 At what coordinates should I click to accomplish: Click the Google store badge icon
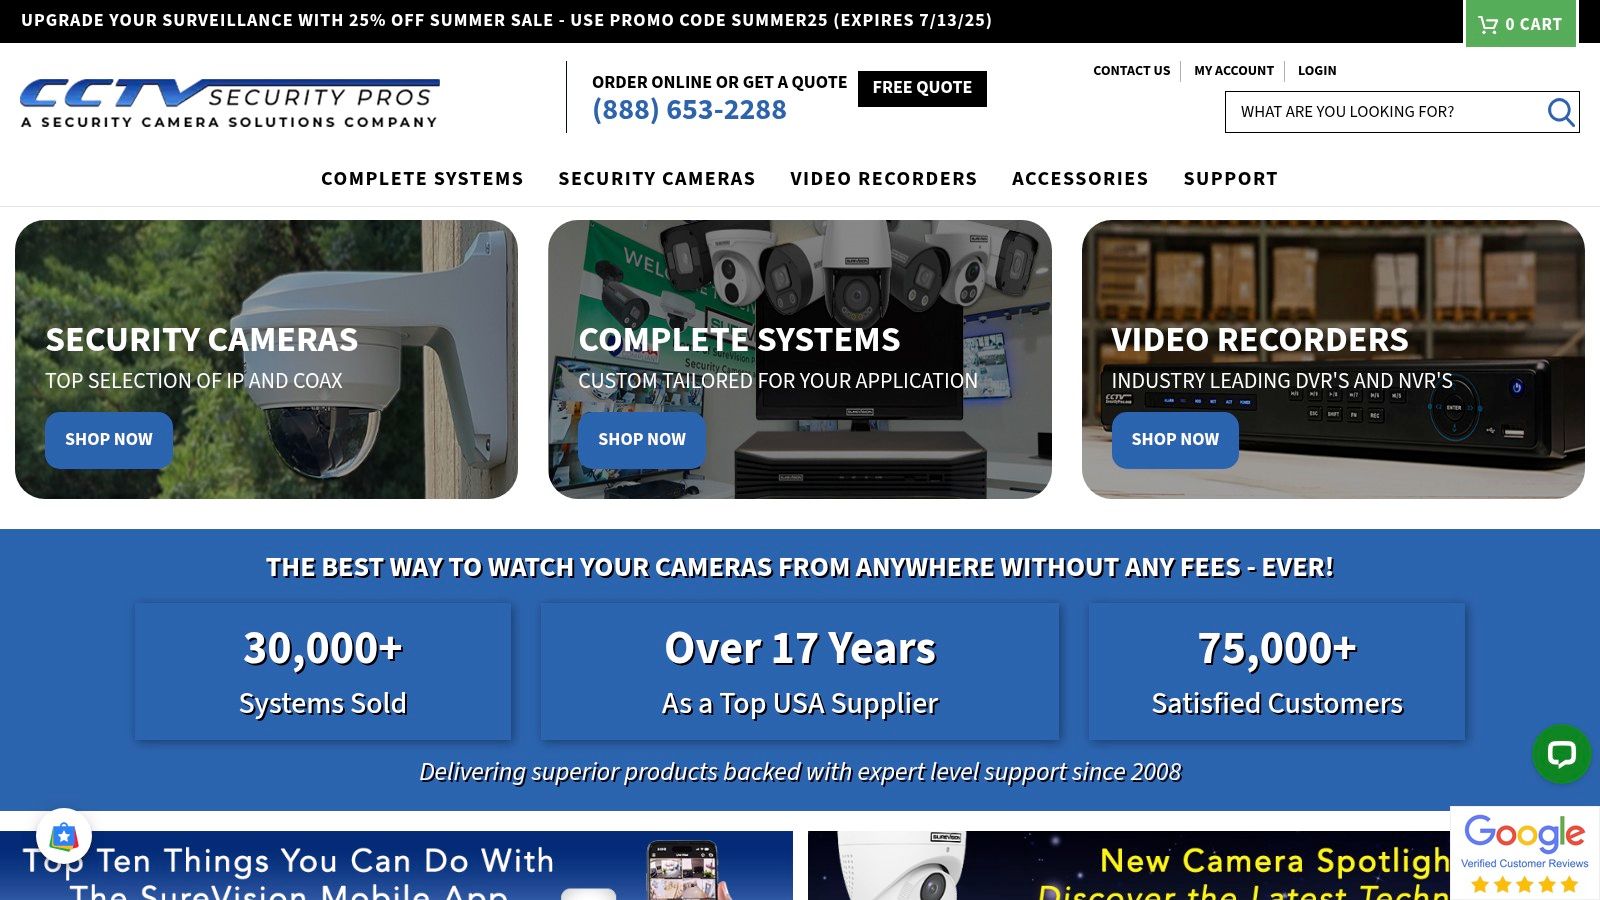click(64, 836)
